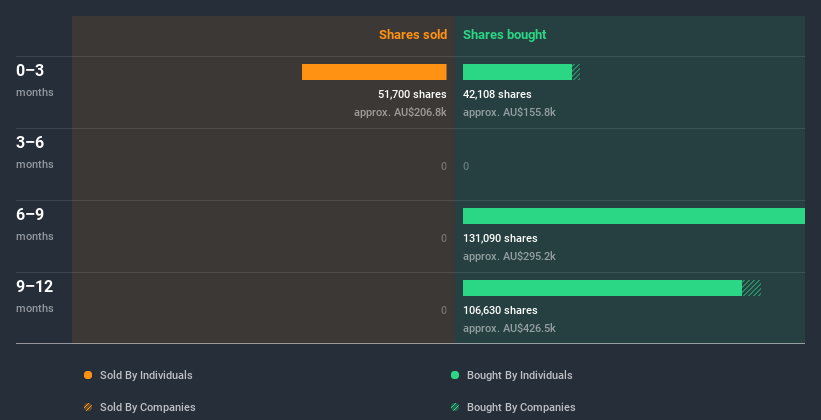Click the Shares sold column header

[413, 35]
